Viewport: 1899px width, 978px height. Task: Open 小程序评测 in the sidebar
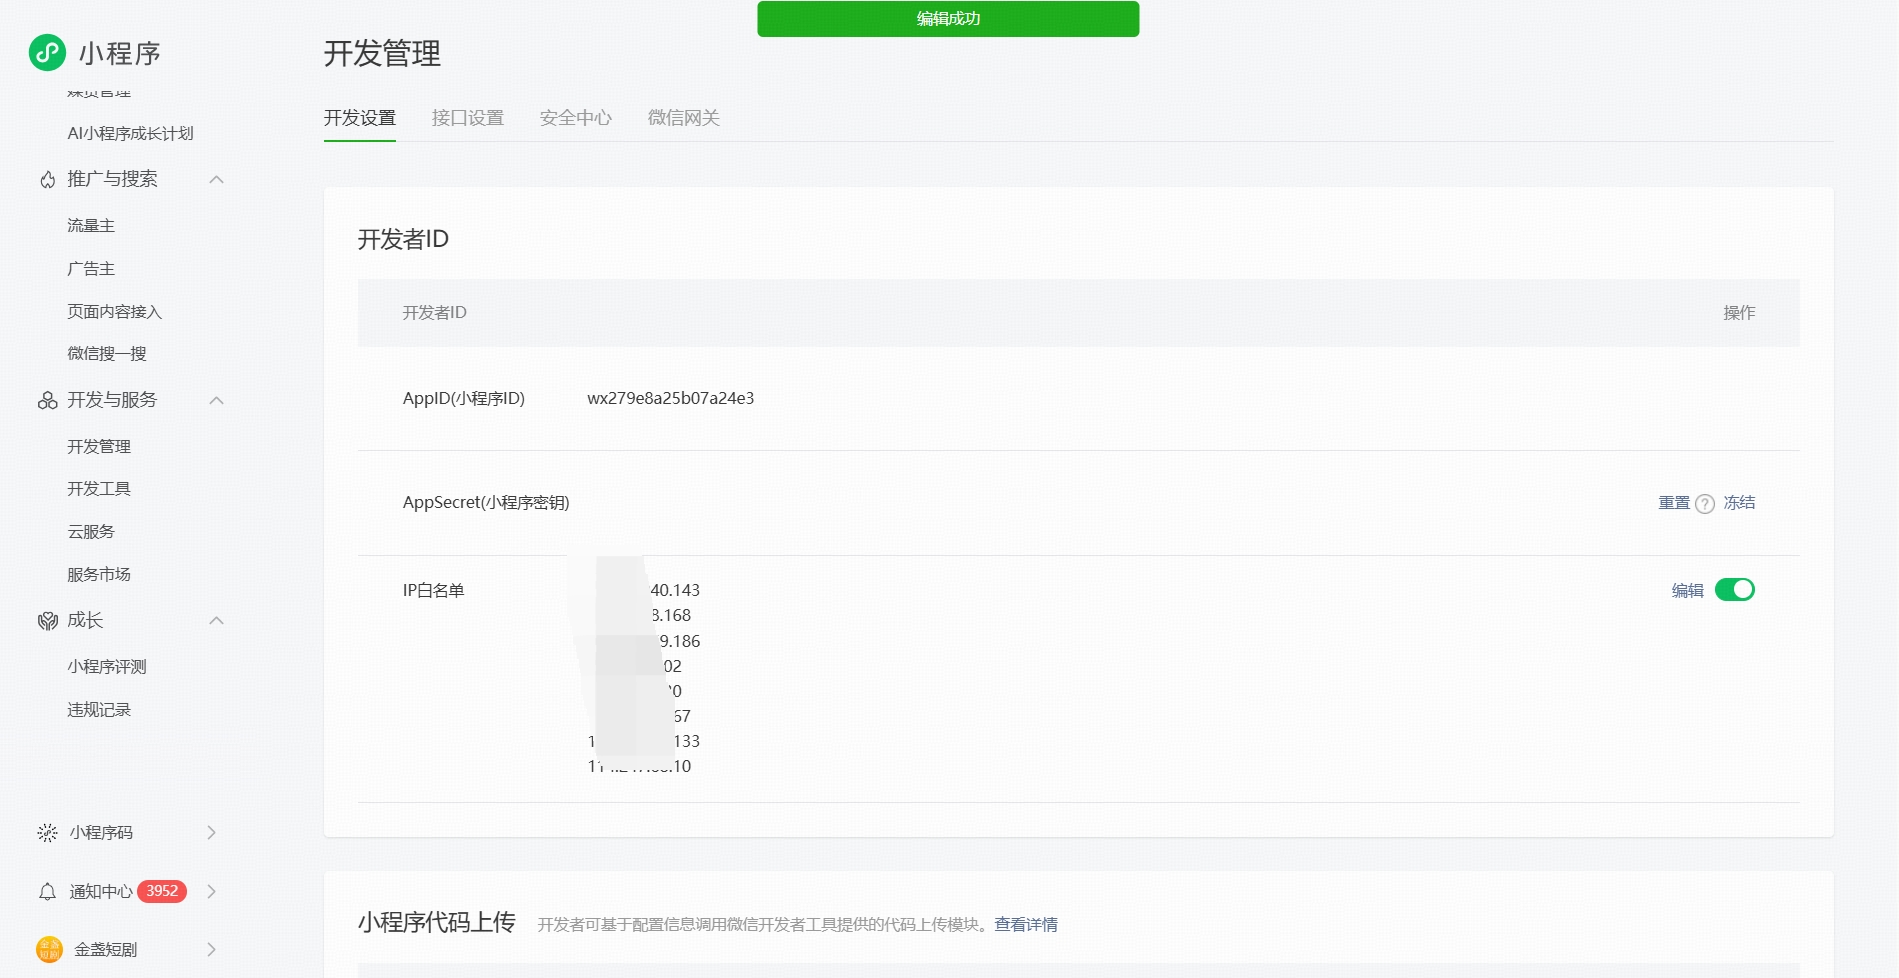click(107, 667)
